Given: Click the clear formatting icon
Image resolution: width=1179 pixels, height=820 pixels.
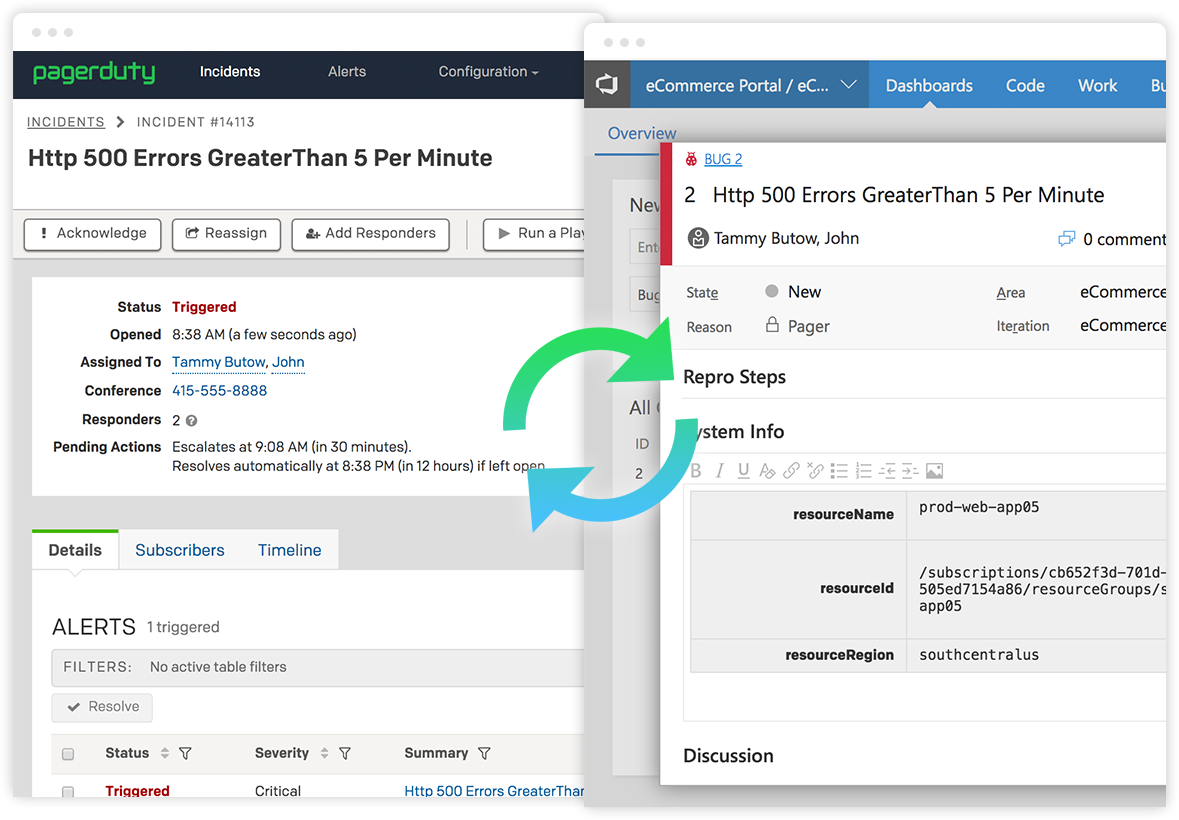Looking at the screenshot, I should 767,471.
